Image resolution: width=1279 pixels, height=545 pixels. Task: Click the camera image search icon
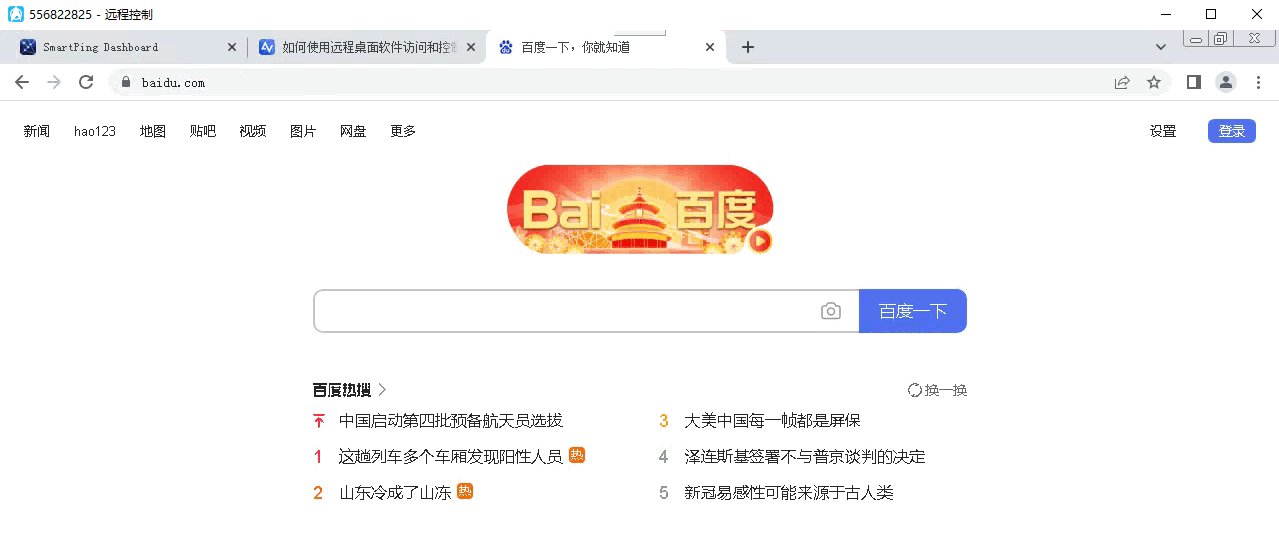pos(830,311)
